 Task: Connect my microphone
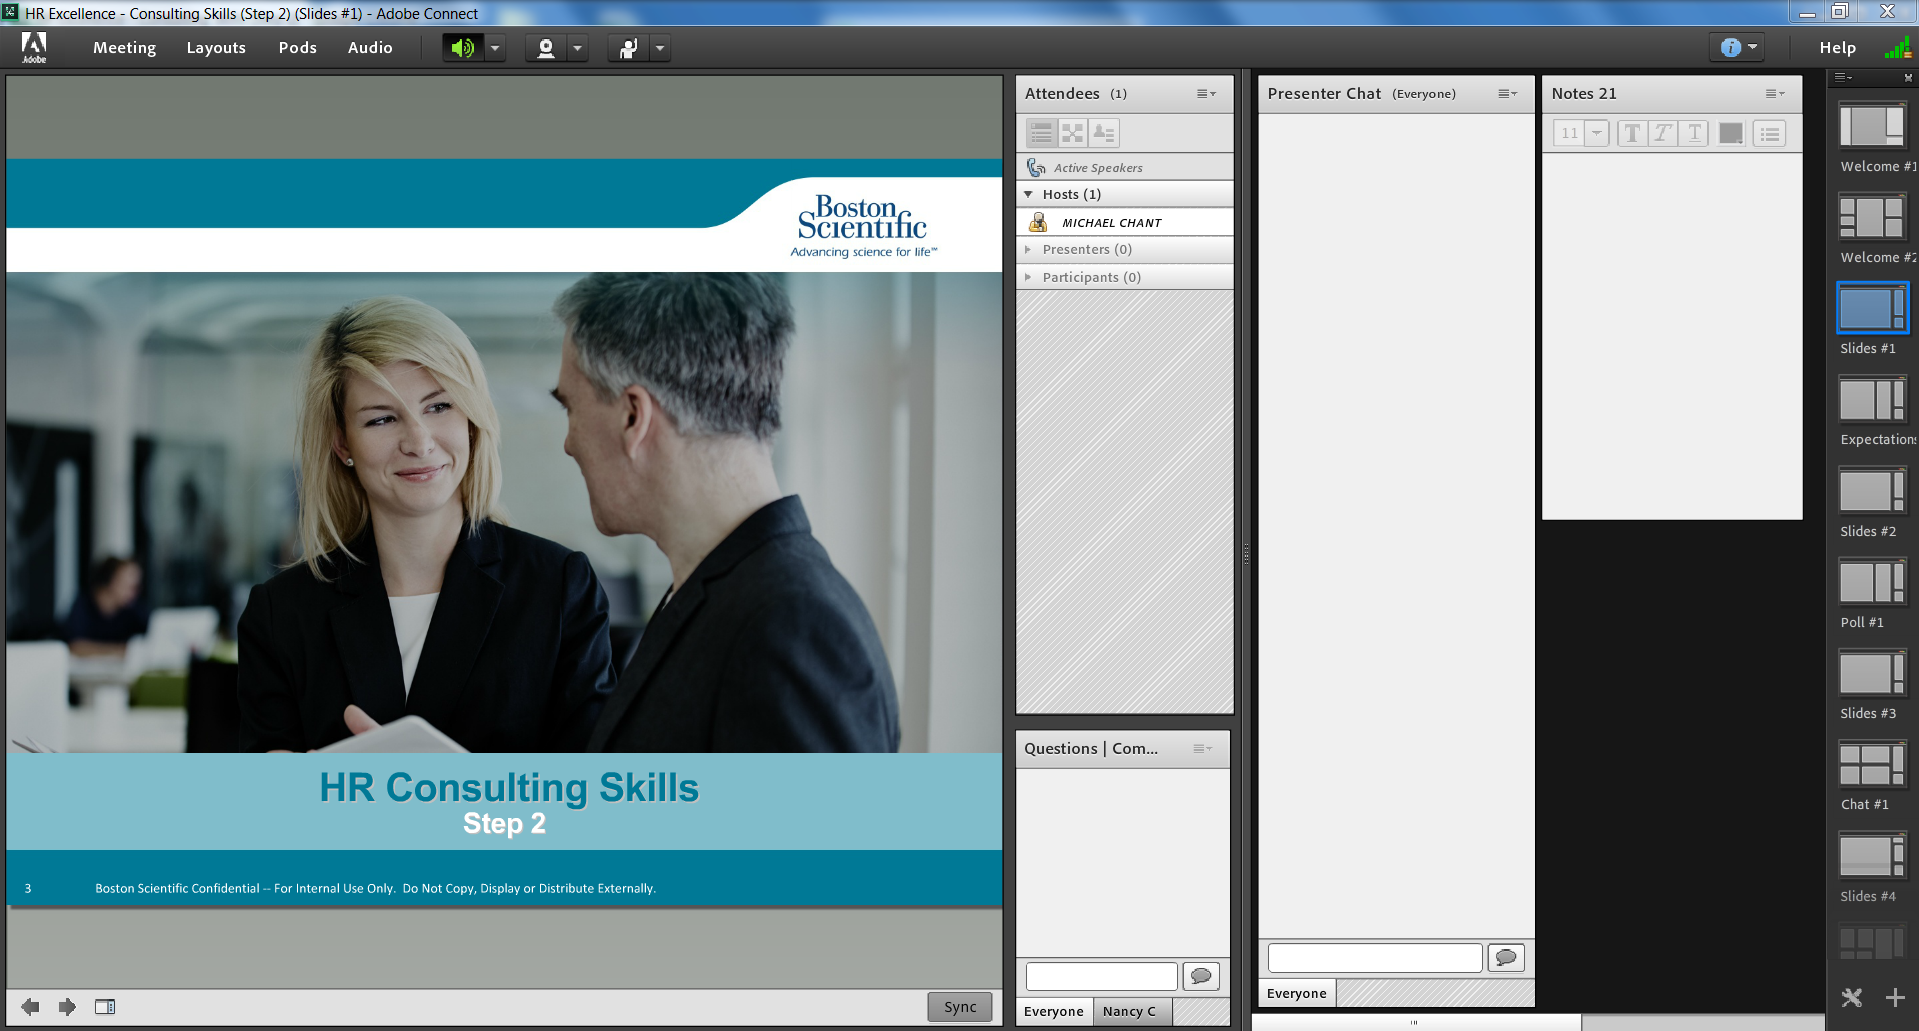pyautogui.click(x=628, y=47)
